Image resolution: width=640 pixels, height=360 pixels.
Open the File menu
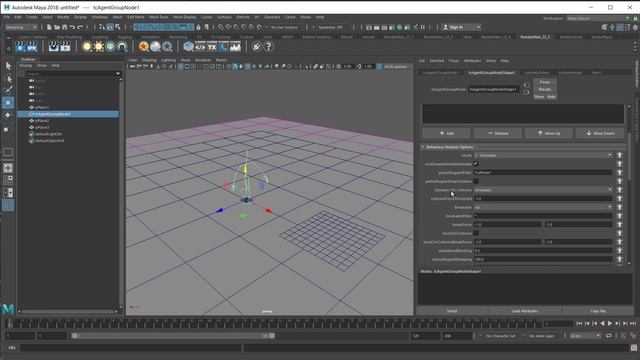(7, 17)
